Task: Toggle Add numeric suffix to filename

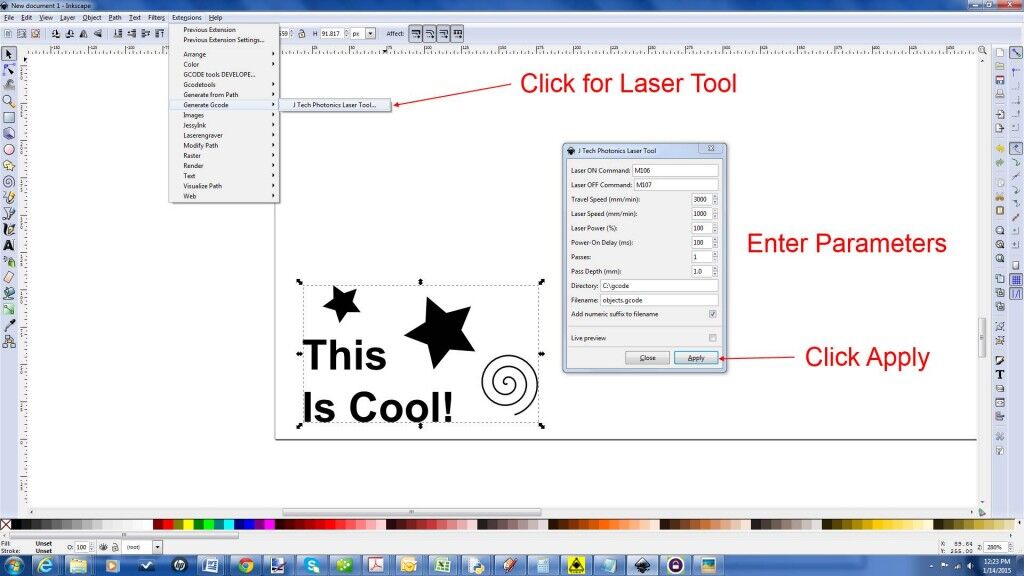Action: (712, 314)
